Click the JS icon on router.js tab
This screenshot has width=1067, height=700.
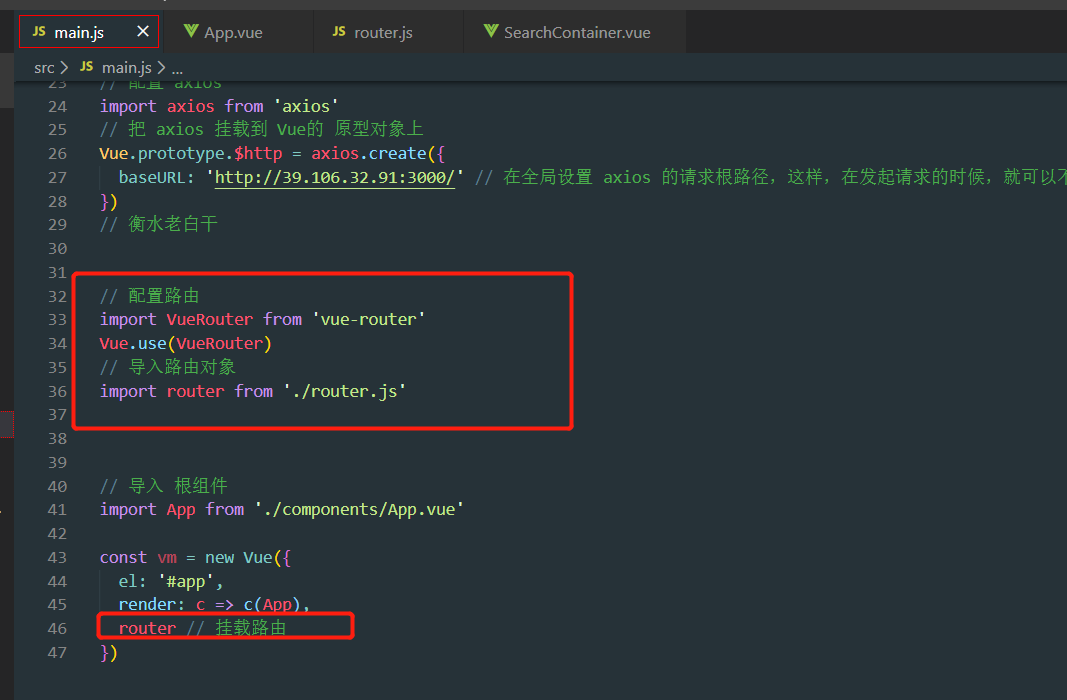(x=339, y=31)
